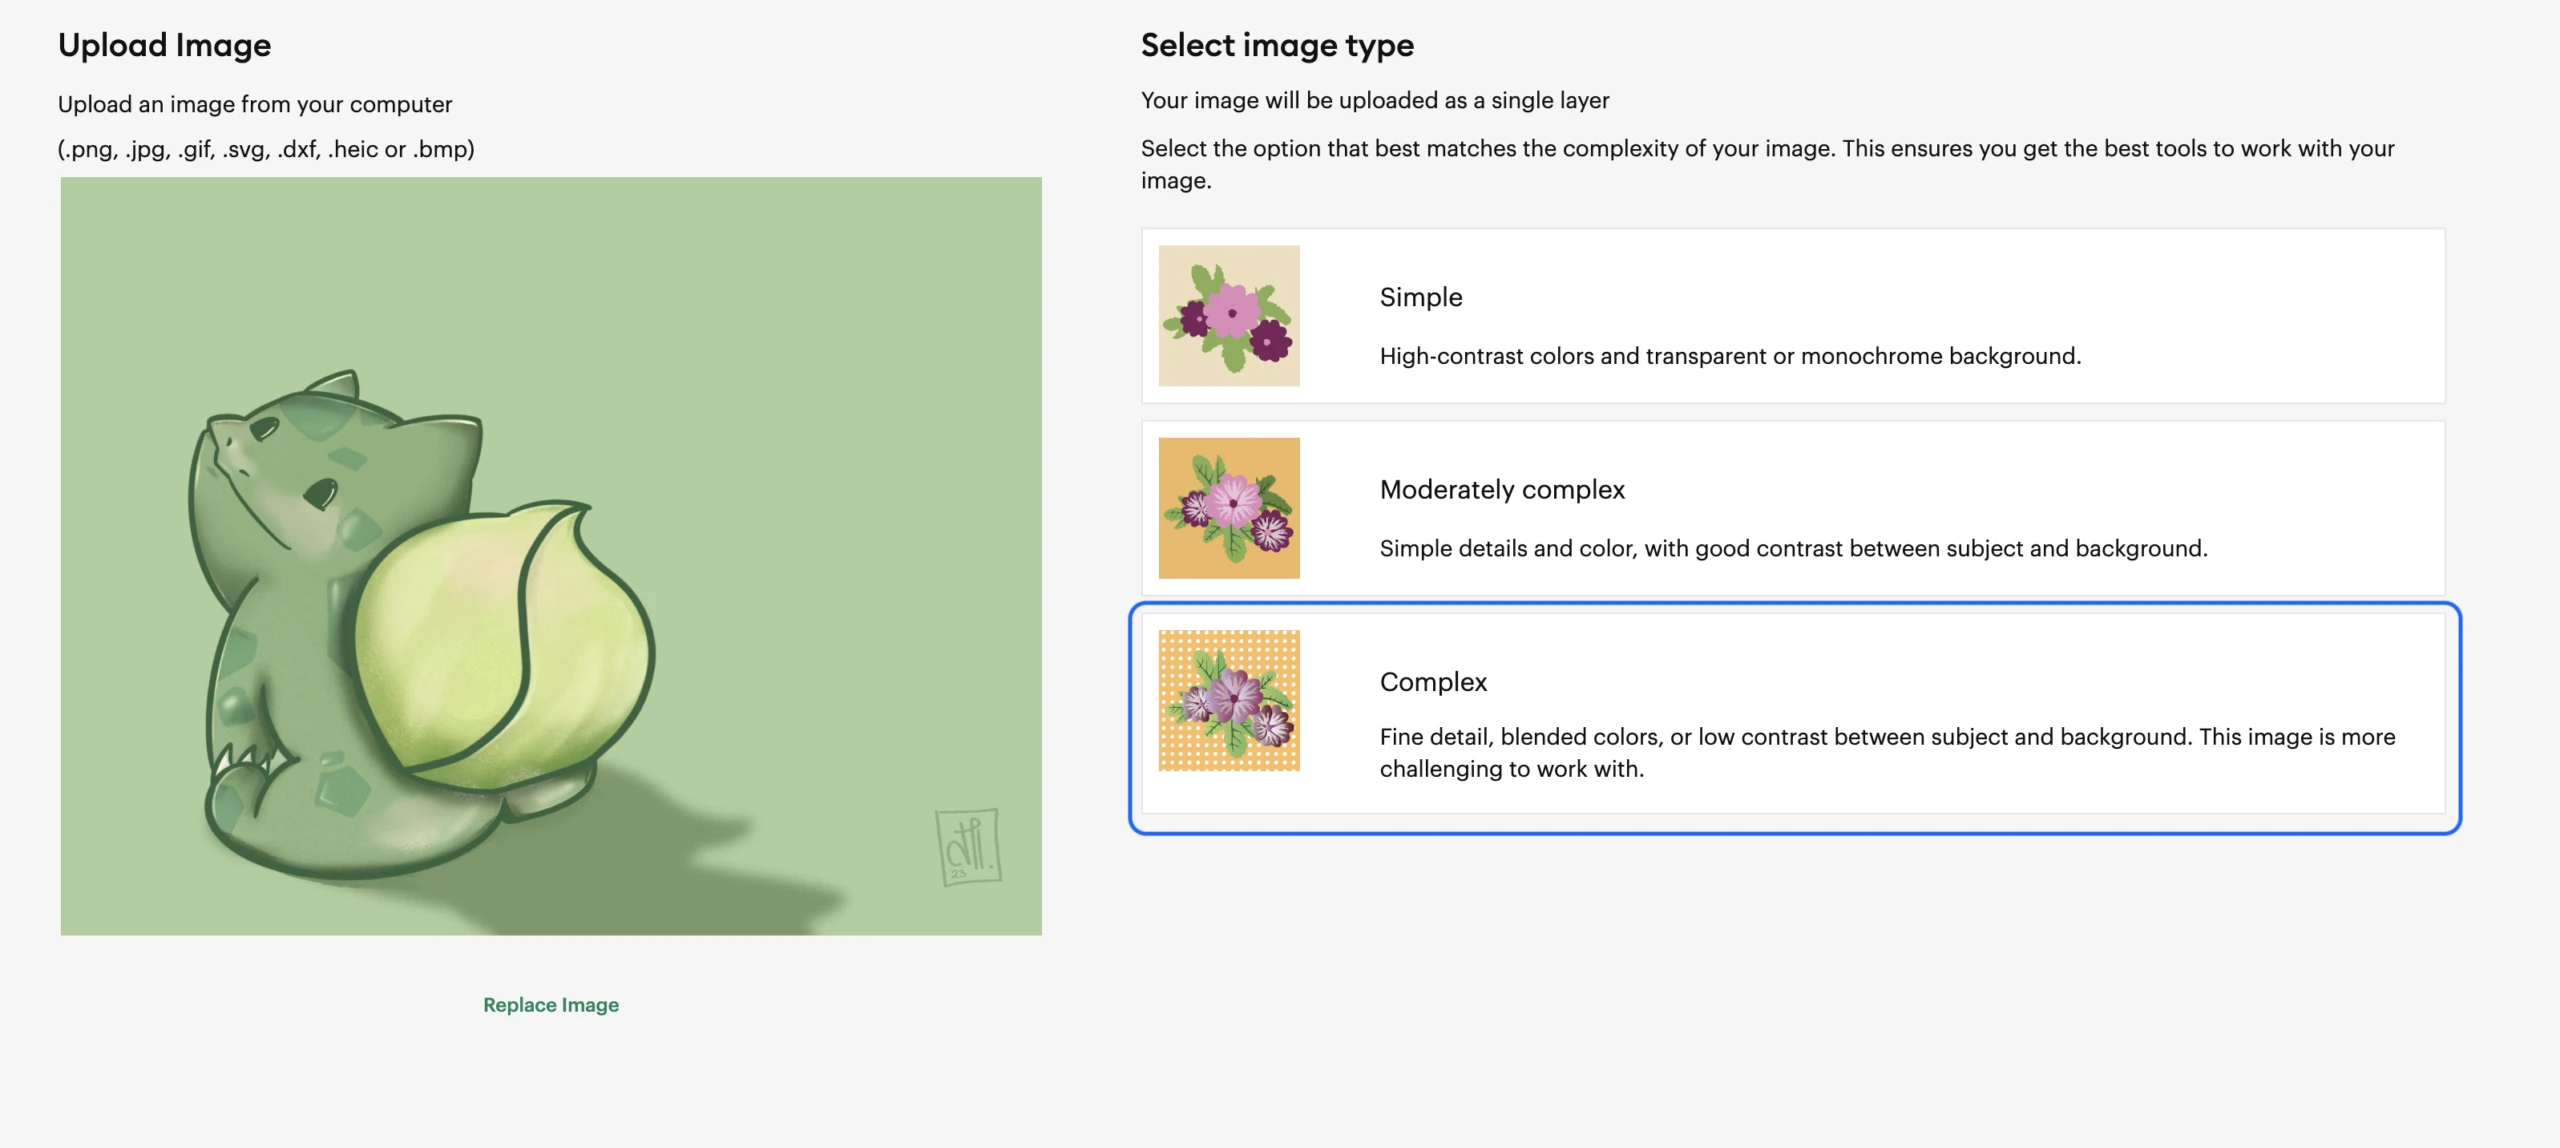Image resolution: width=2560 pixels, height=1148 pixels.
Task: Choose the Simple image type label
Action: 1420,297
